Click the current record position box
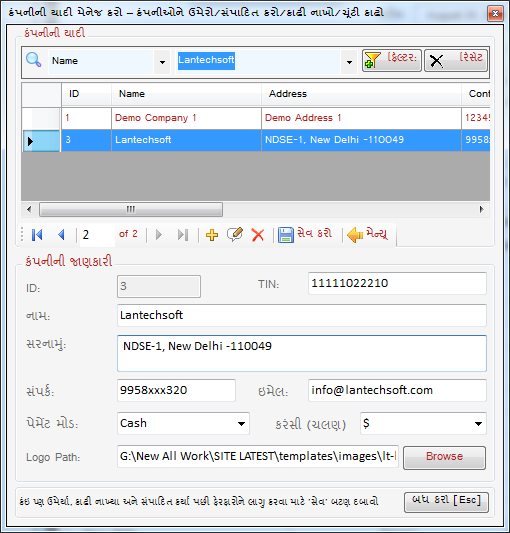The image size is (510, 533). 97,235
